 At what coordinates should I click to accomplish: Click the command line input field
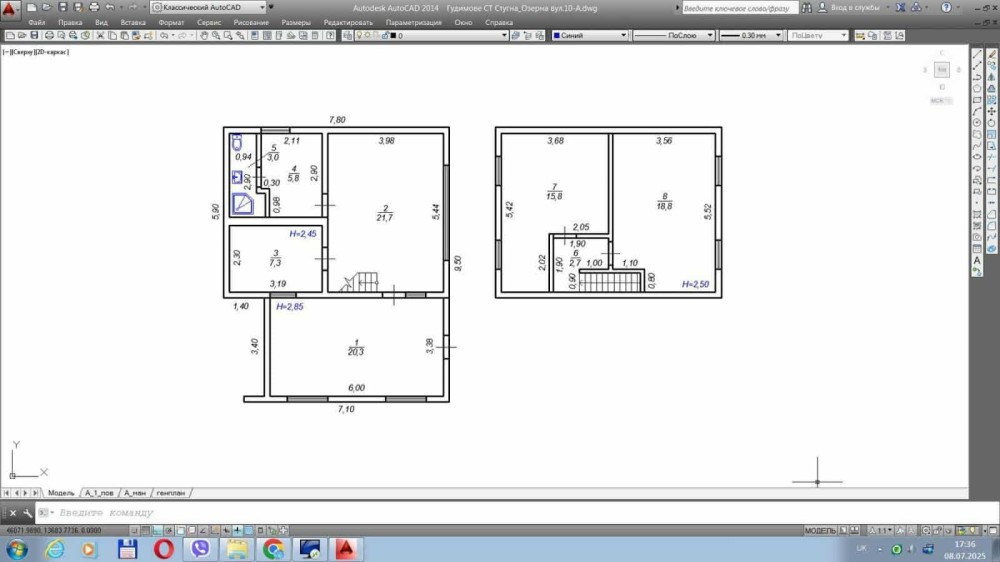tap(300, 513)
